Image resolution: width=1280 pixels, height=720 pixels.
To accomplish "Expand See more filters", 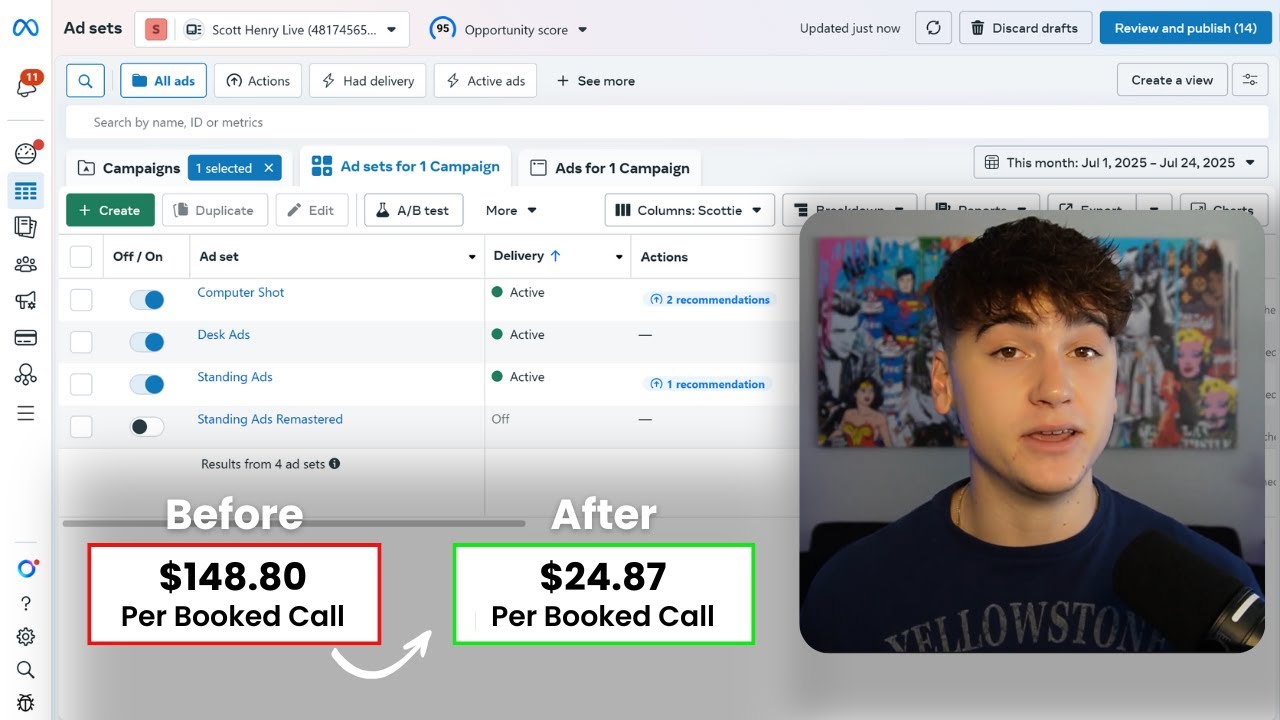I will click(x=595, y=81).
